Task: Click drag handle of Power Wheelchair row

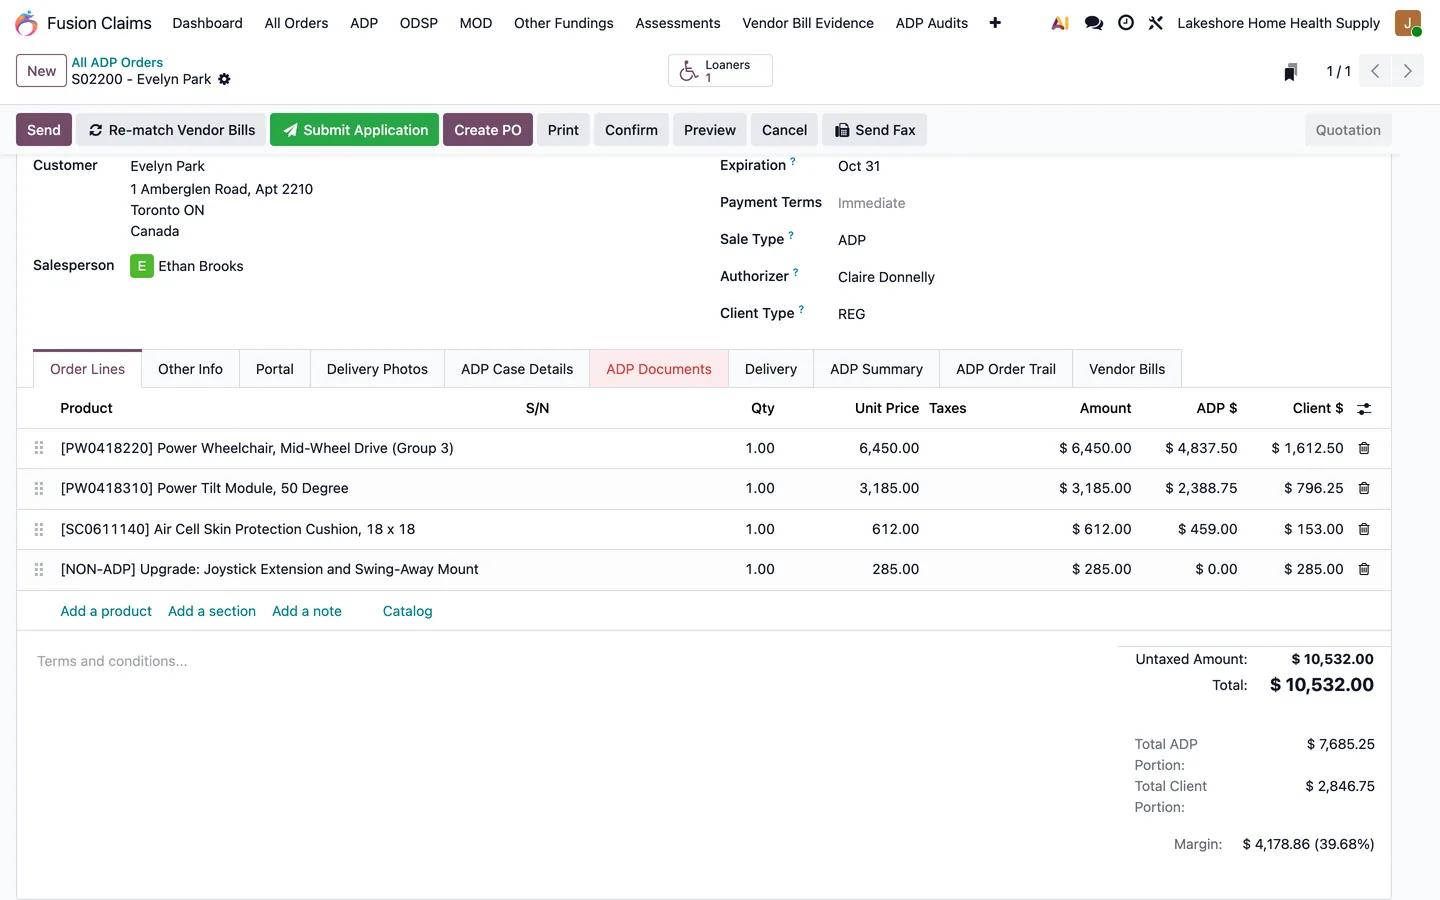Action: (39, 448)
